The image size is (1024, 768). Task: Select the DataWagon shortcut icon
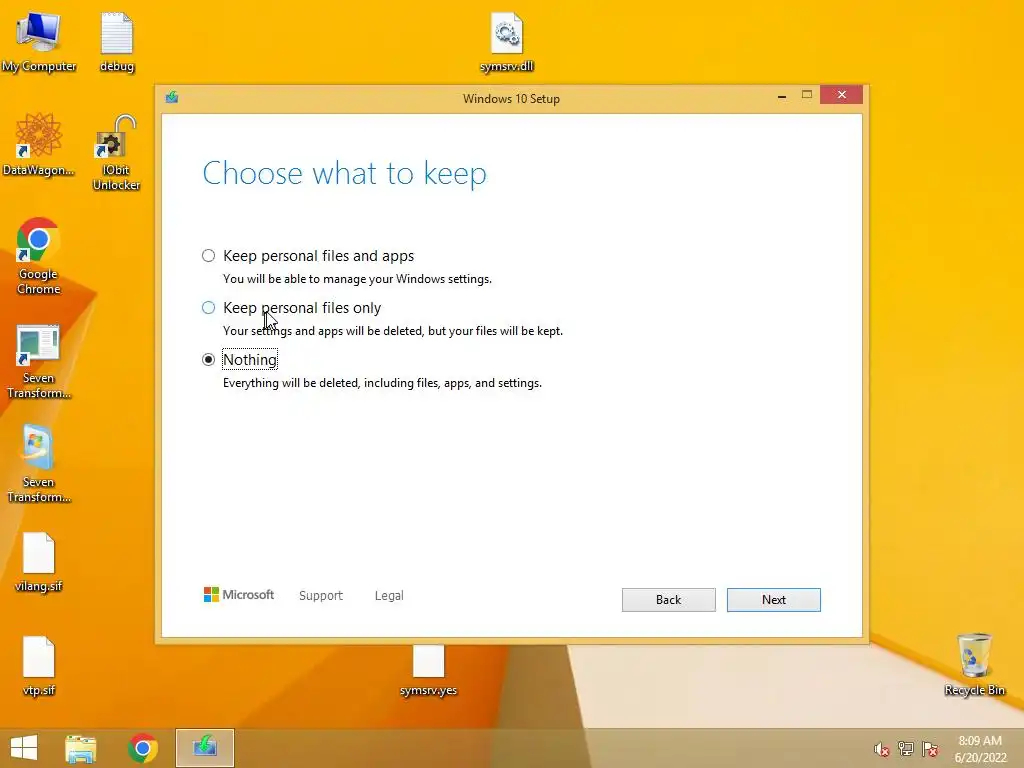tap(39, 145)
